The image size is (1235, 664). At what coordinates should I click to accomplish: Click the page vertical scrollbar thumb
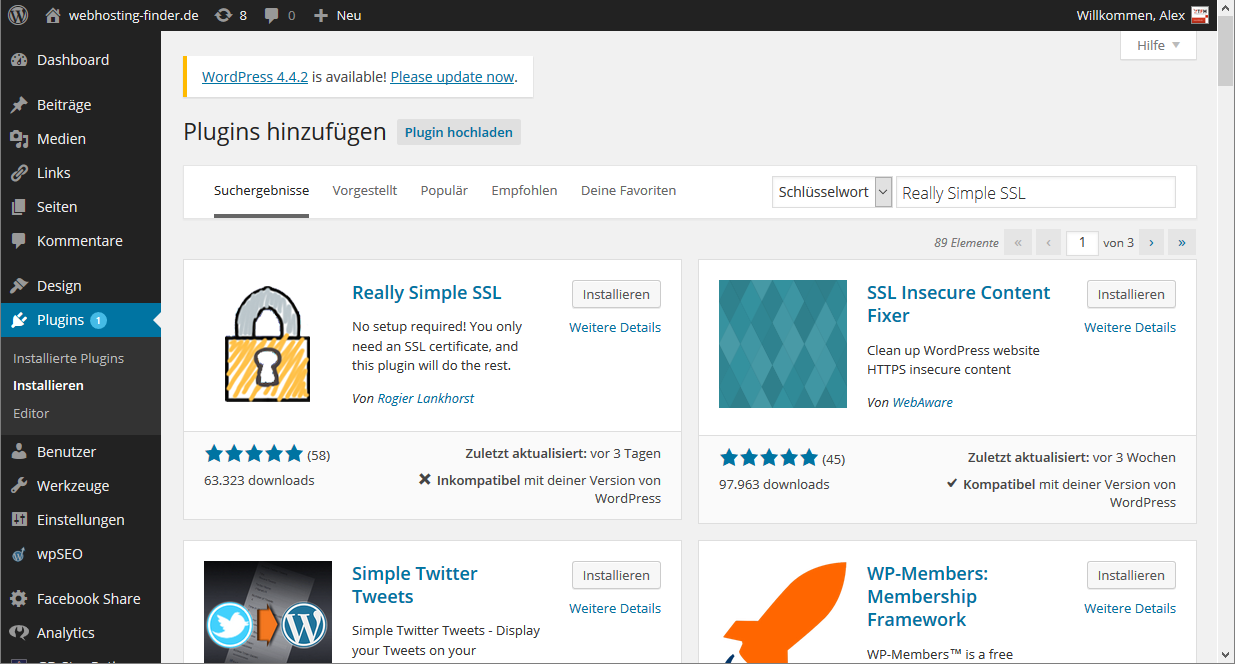point(1226,53)
